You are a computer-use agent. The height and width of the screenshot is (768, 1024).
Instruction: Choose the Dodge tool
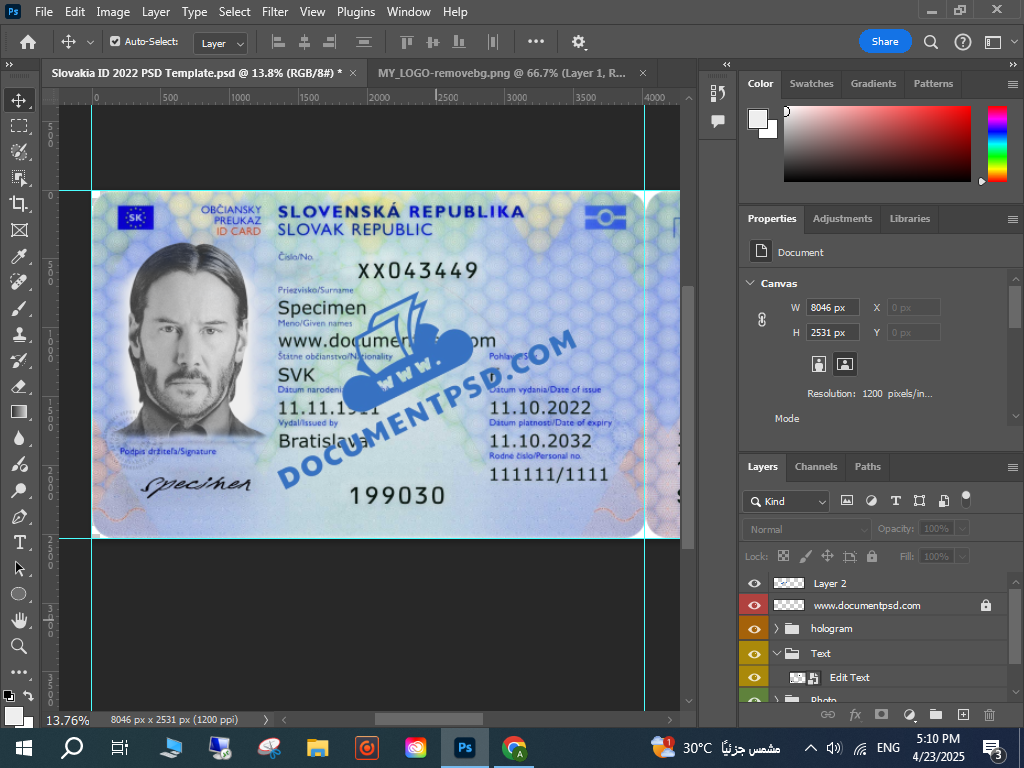19,490
